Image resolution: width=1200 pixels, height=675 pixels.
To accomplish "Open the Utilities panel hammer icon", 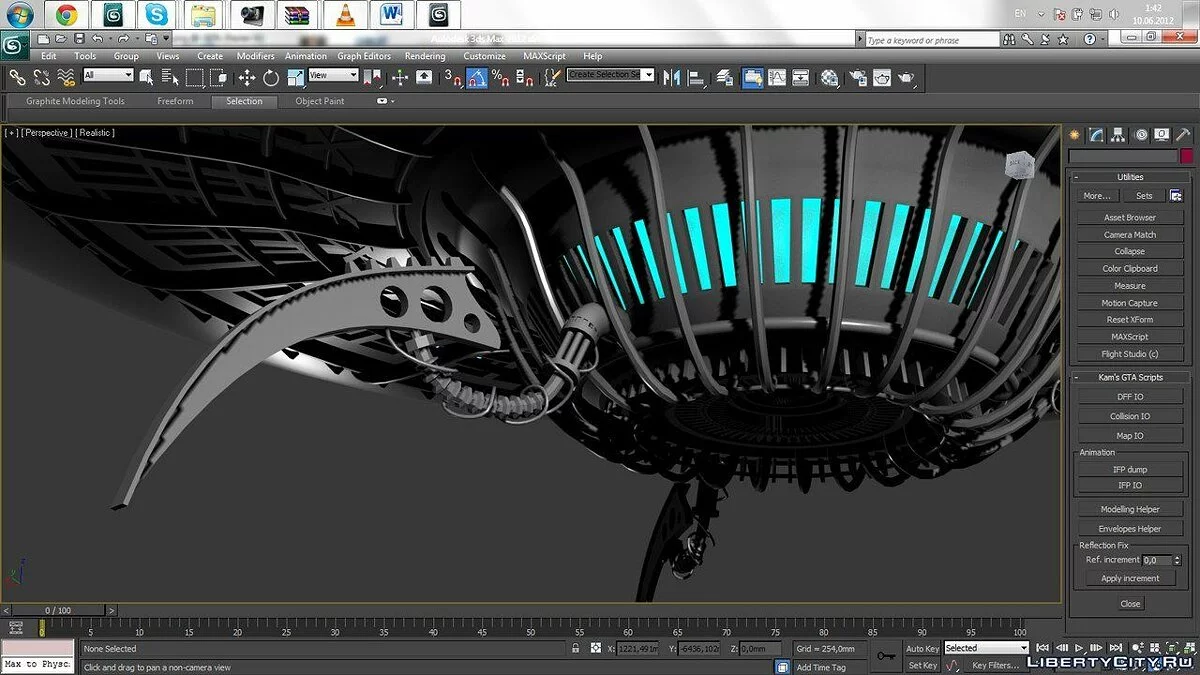I will click(x=1183, y=135).
